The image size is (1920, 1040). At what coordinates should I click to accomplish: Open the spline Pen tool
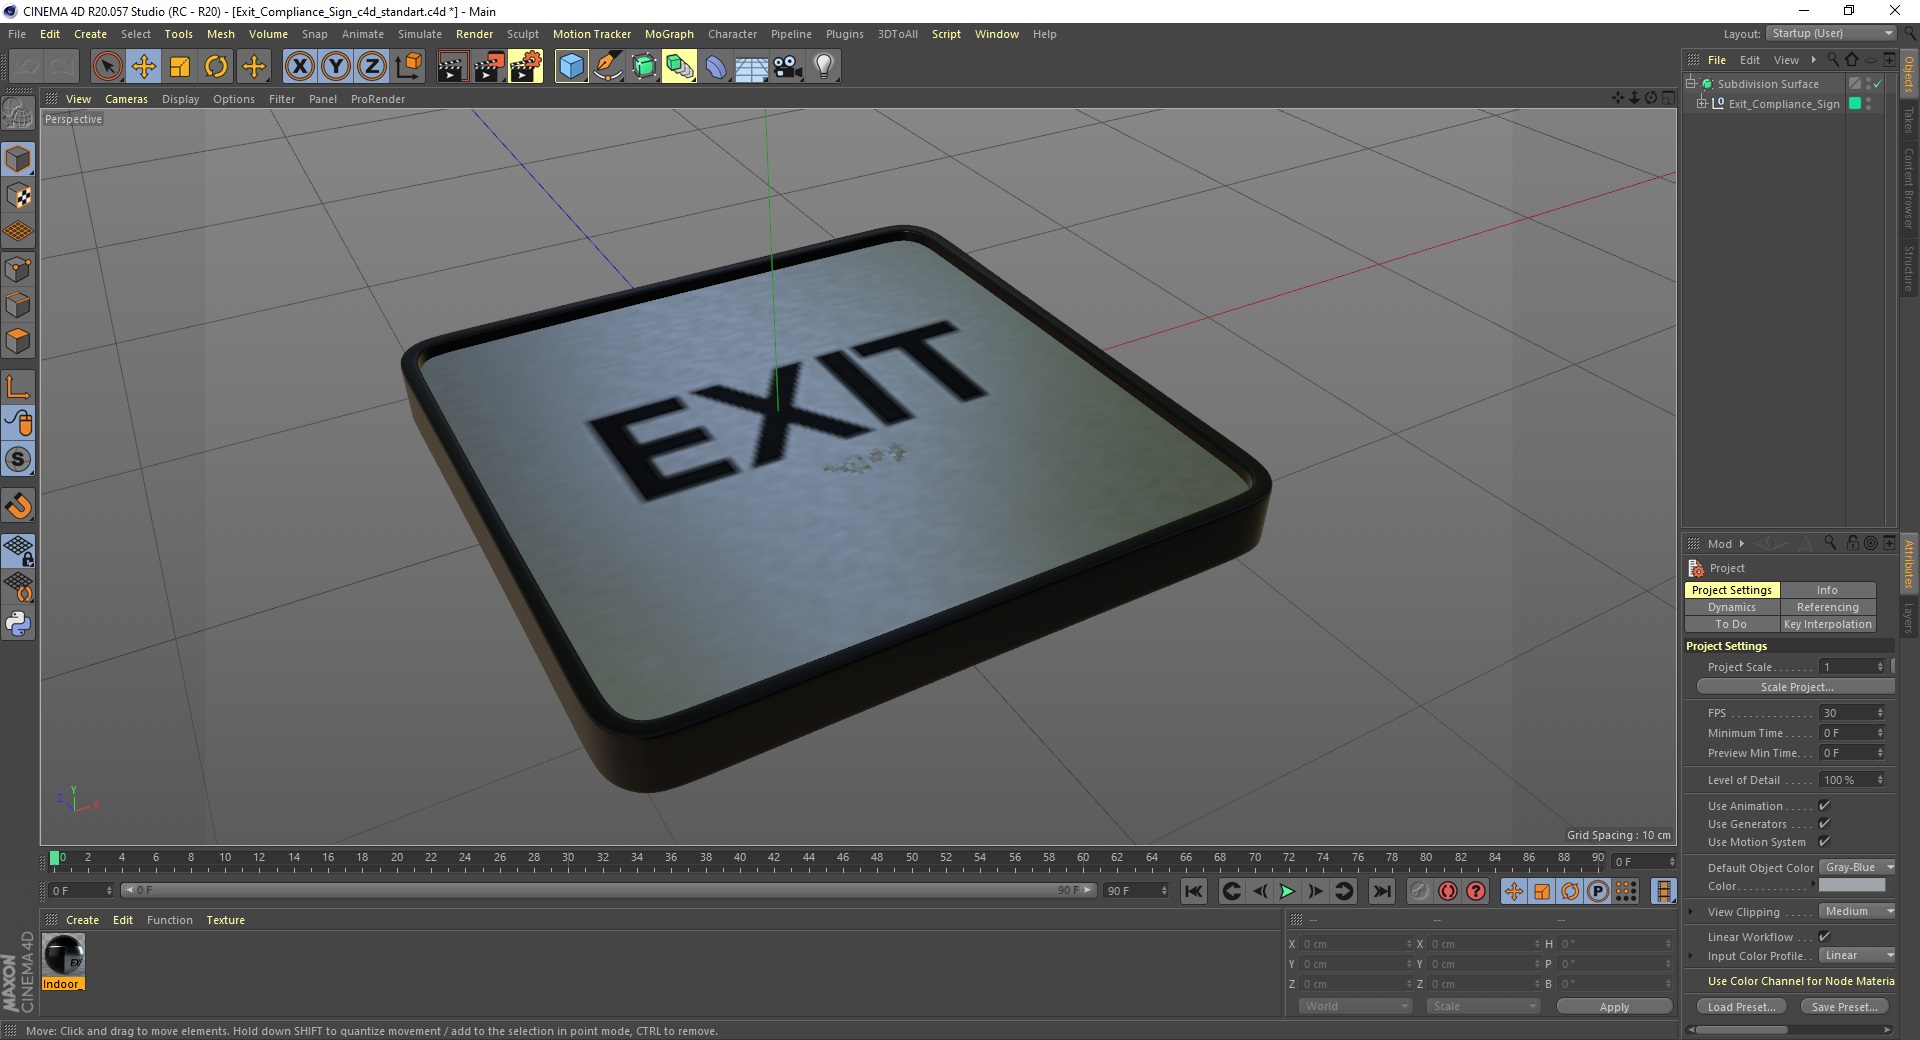607,67
